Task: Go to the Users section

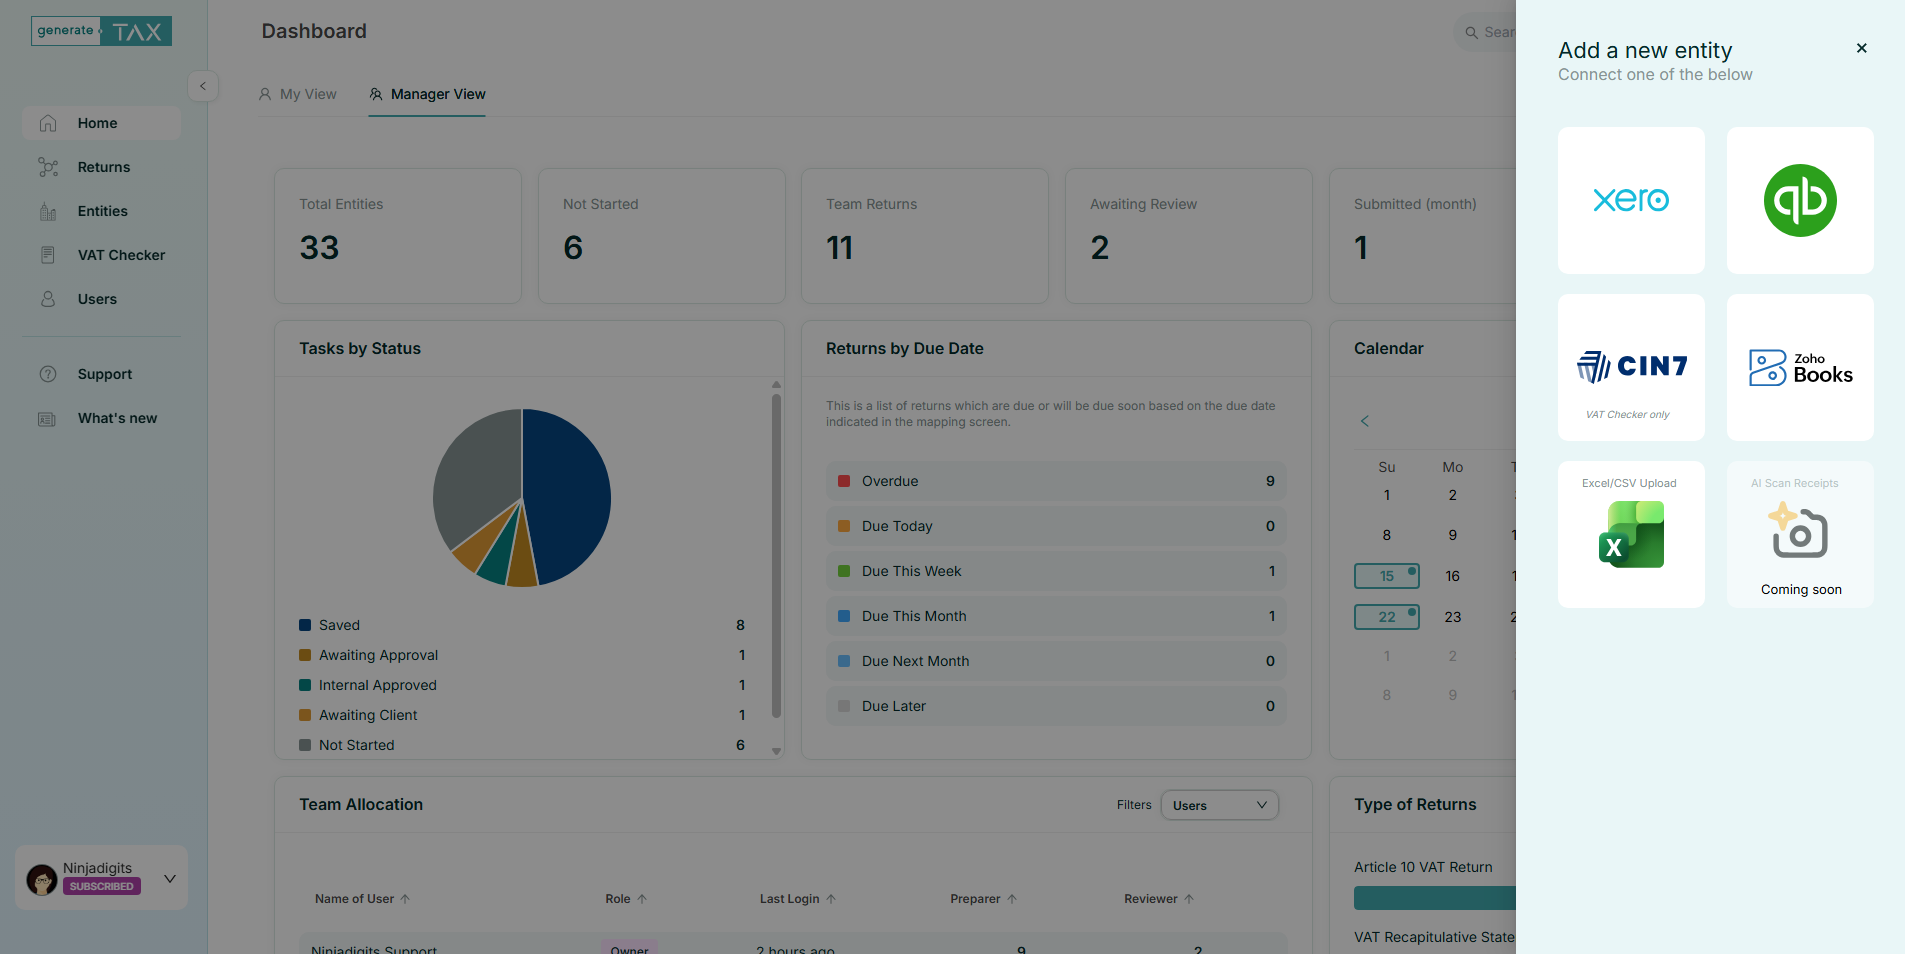Action: pos(95,299)
